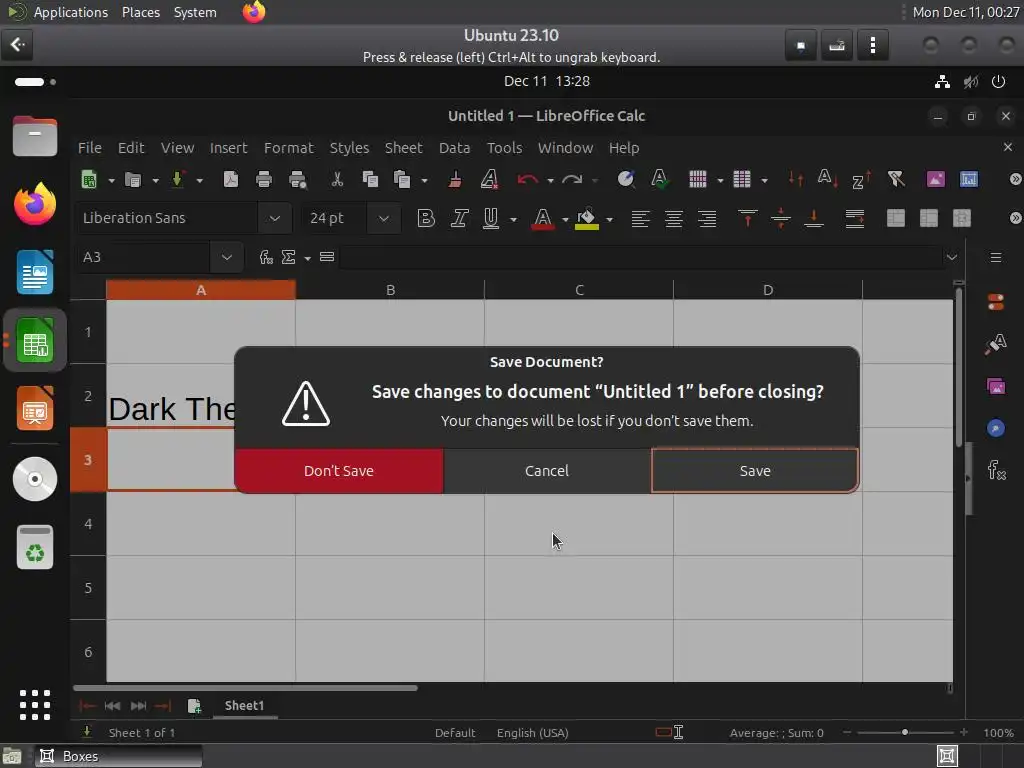Screen dimensions: 1024x768
Task: Open the Show Applications grid
Action: tap(35, 705)
